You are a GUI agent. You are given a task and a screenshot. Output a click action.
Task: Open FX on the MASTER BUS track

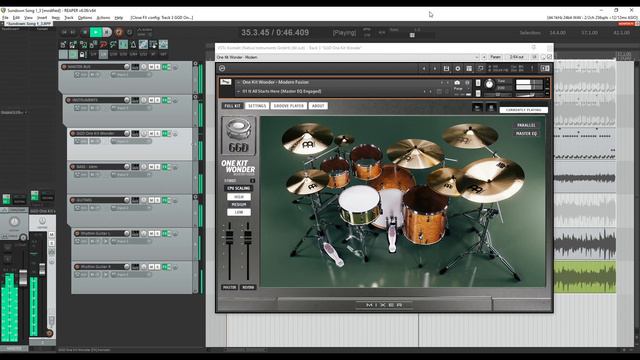(x=165, y=67)
